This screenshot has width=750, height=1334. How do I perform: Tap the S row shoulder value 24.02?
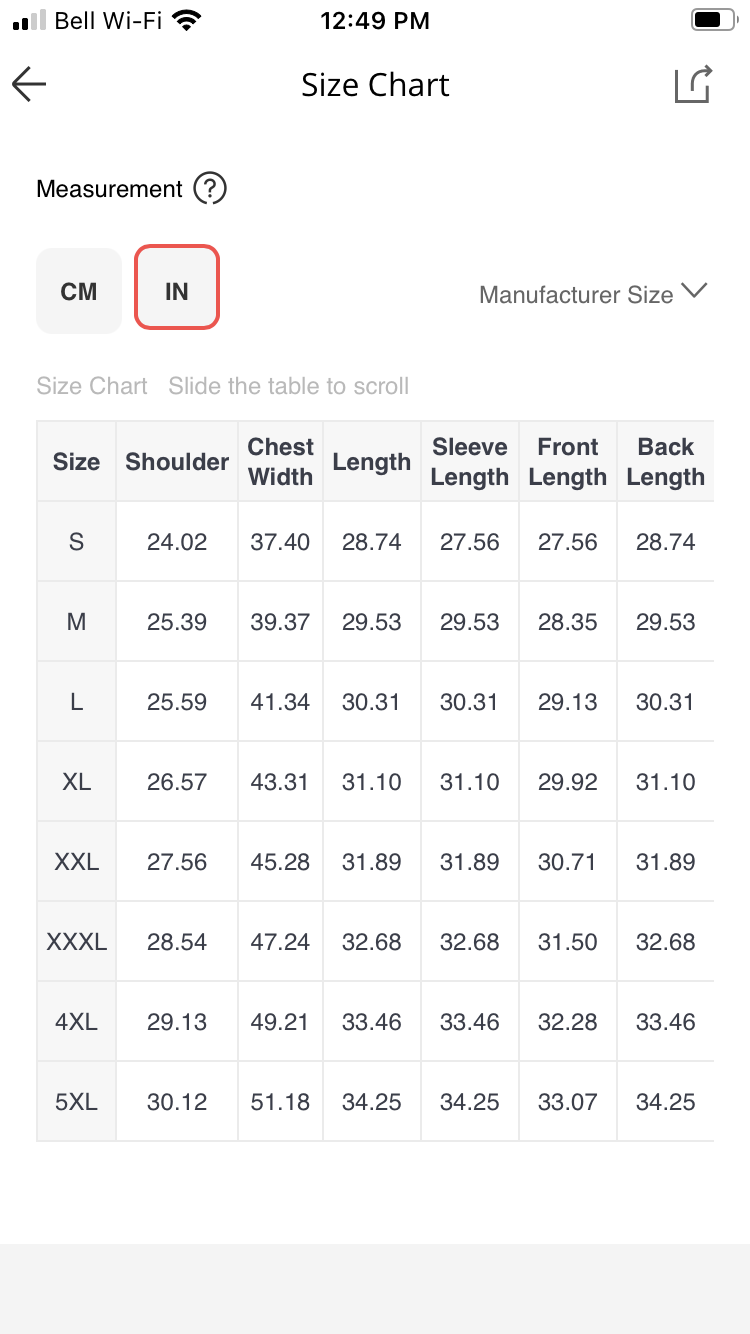pos(177,542)
